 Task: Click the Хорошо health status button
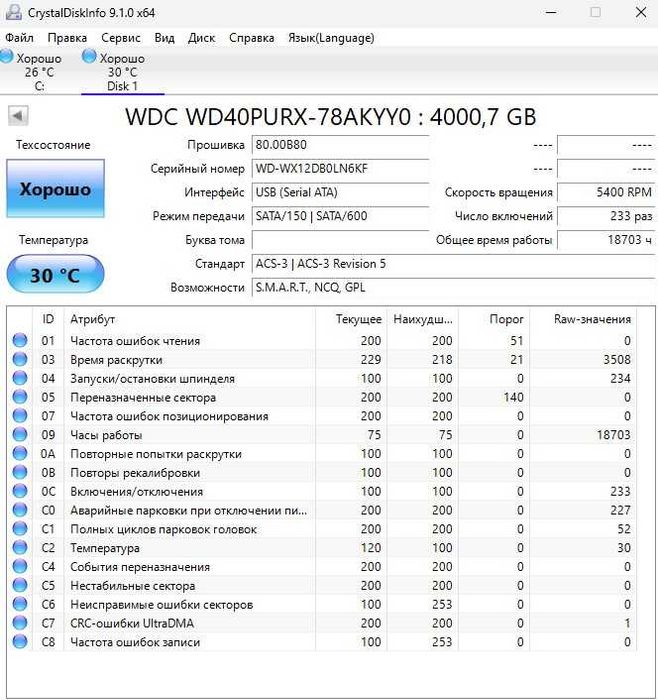tap(55, 189)
